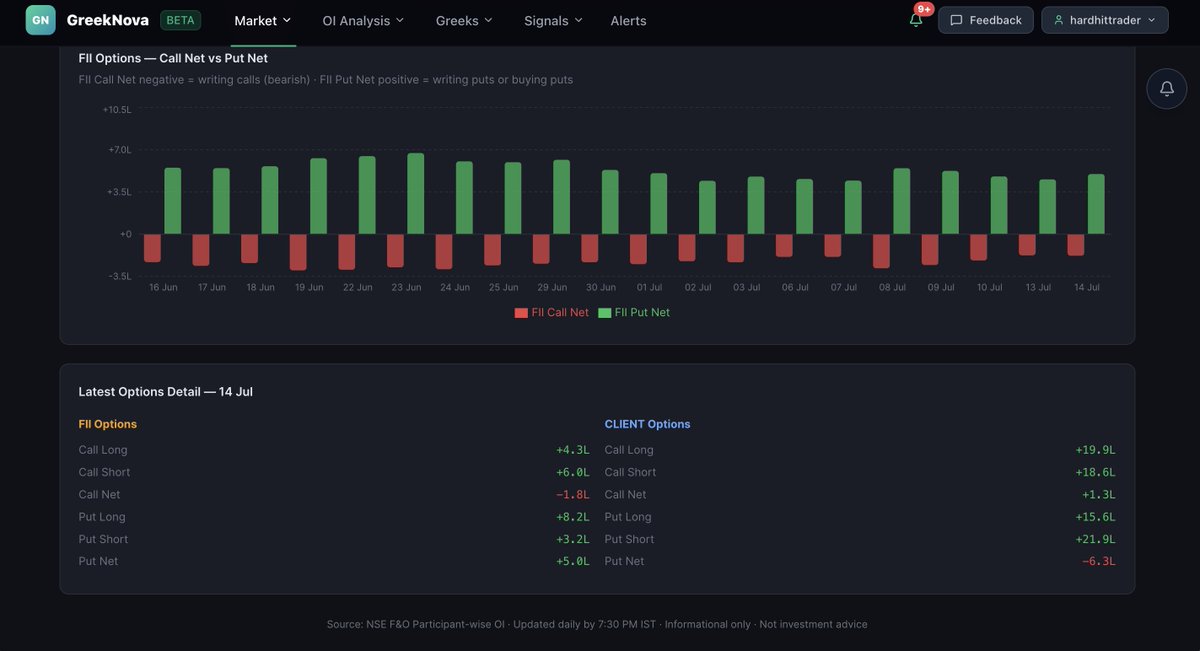Click the 16 Jun axis label
Viewport: 1200px width, 651px height.
163,287
